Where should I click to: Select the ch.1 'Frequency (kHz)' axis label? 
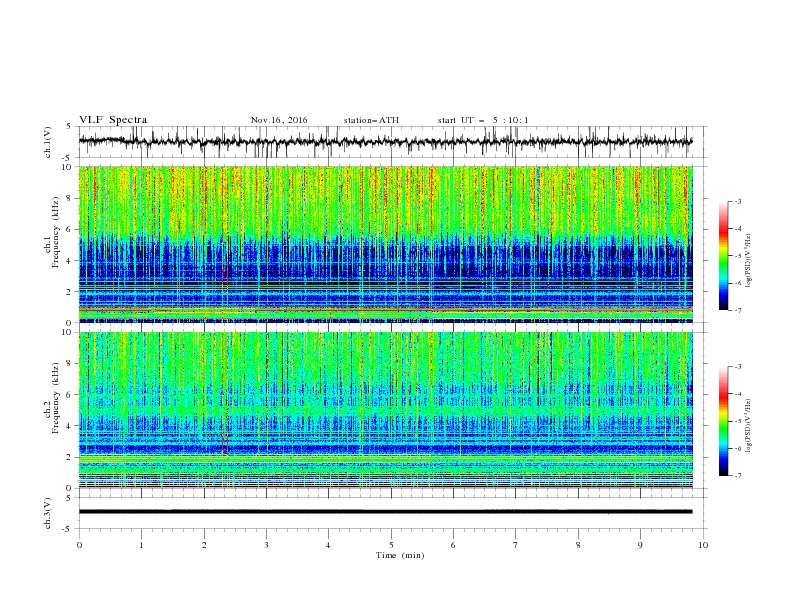(x=55, y=233)
